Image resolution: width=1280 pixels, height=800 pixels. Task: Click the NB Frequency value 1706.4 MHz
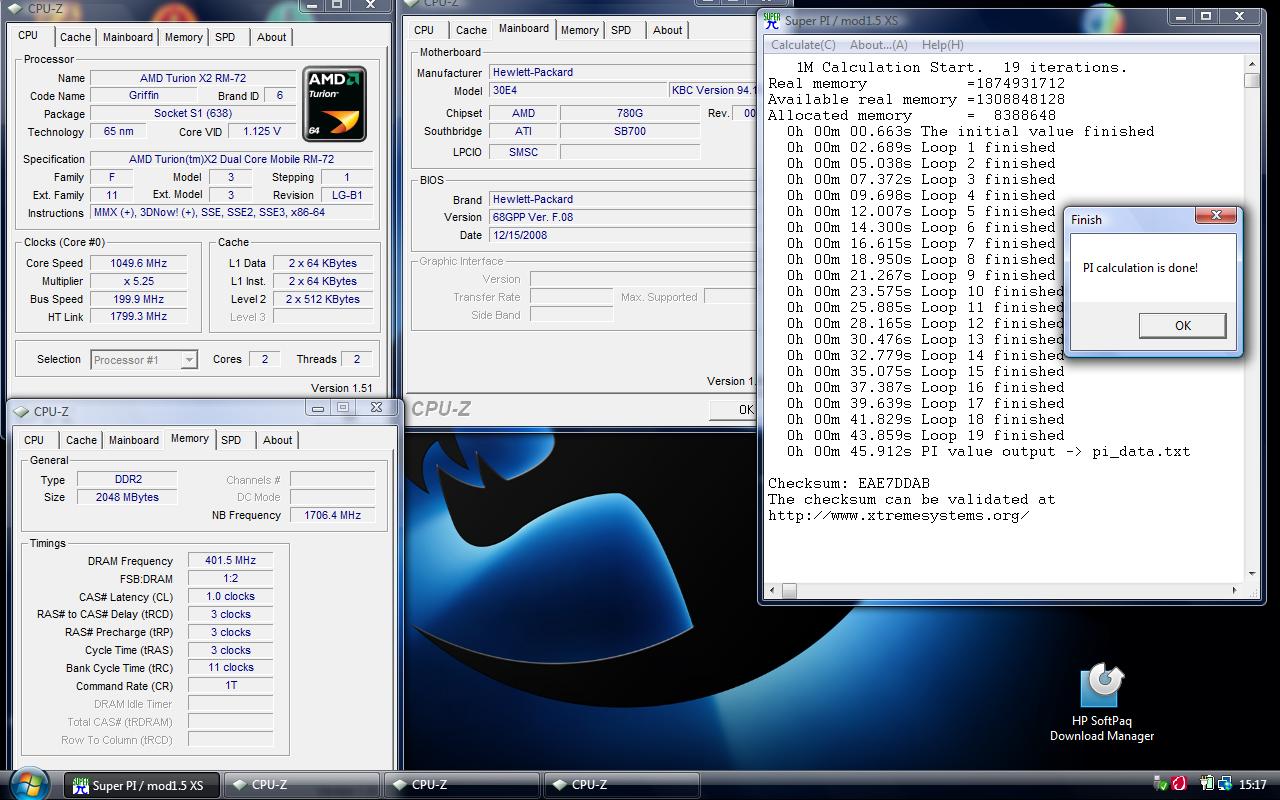click(333, 515)
